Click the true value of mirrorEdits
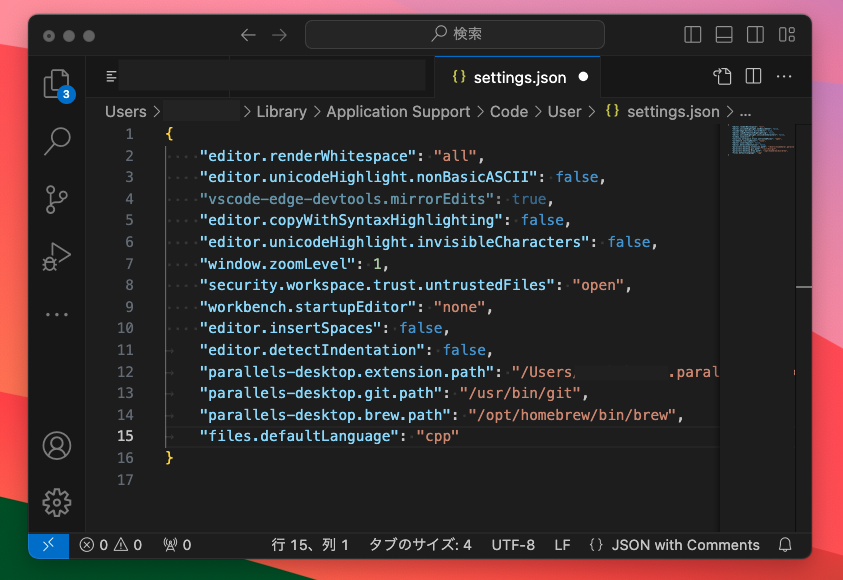Image resolution: width=843 pixels, height=580 pixels. (x=529, y=199)
